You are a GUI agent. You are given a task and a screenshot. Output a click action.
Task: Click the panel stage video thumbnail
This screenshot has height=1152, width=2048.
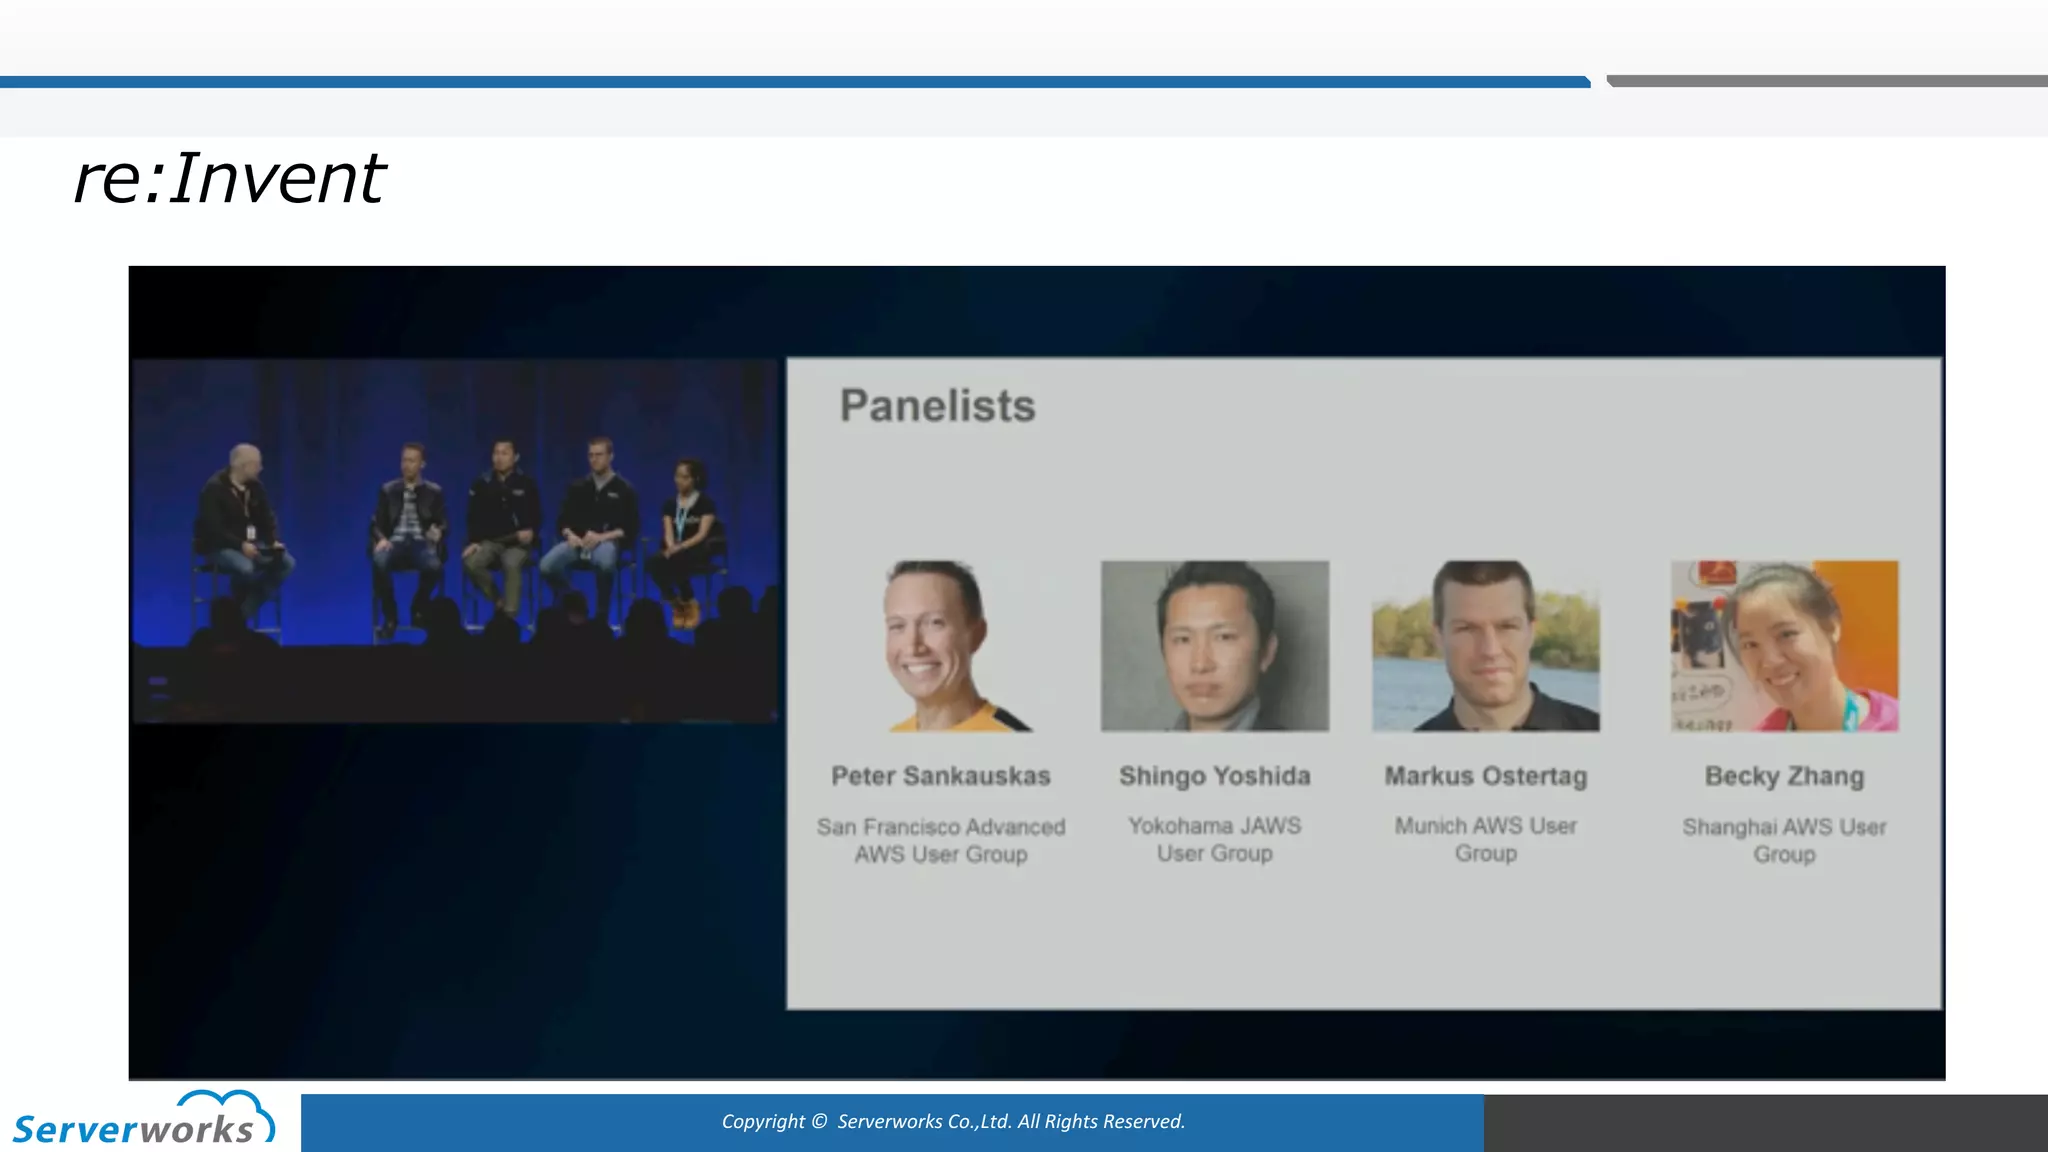tap(455, 540)
